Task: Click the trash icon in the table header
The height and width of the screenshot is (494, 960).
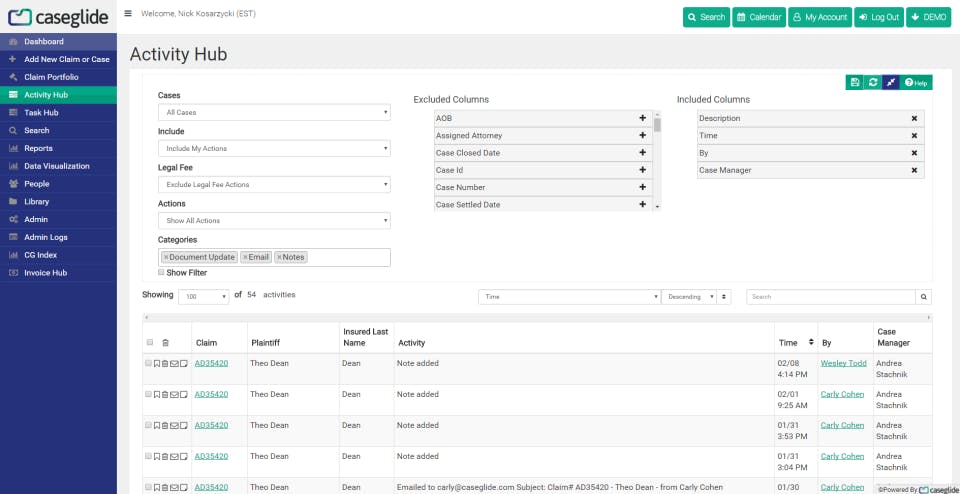Action: coord(166,342)
